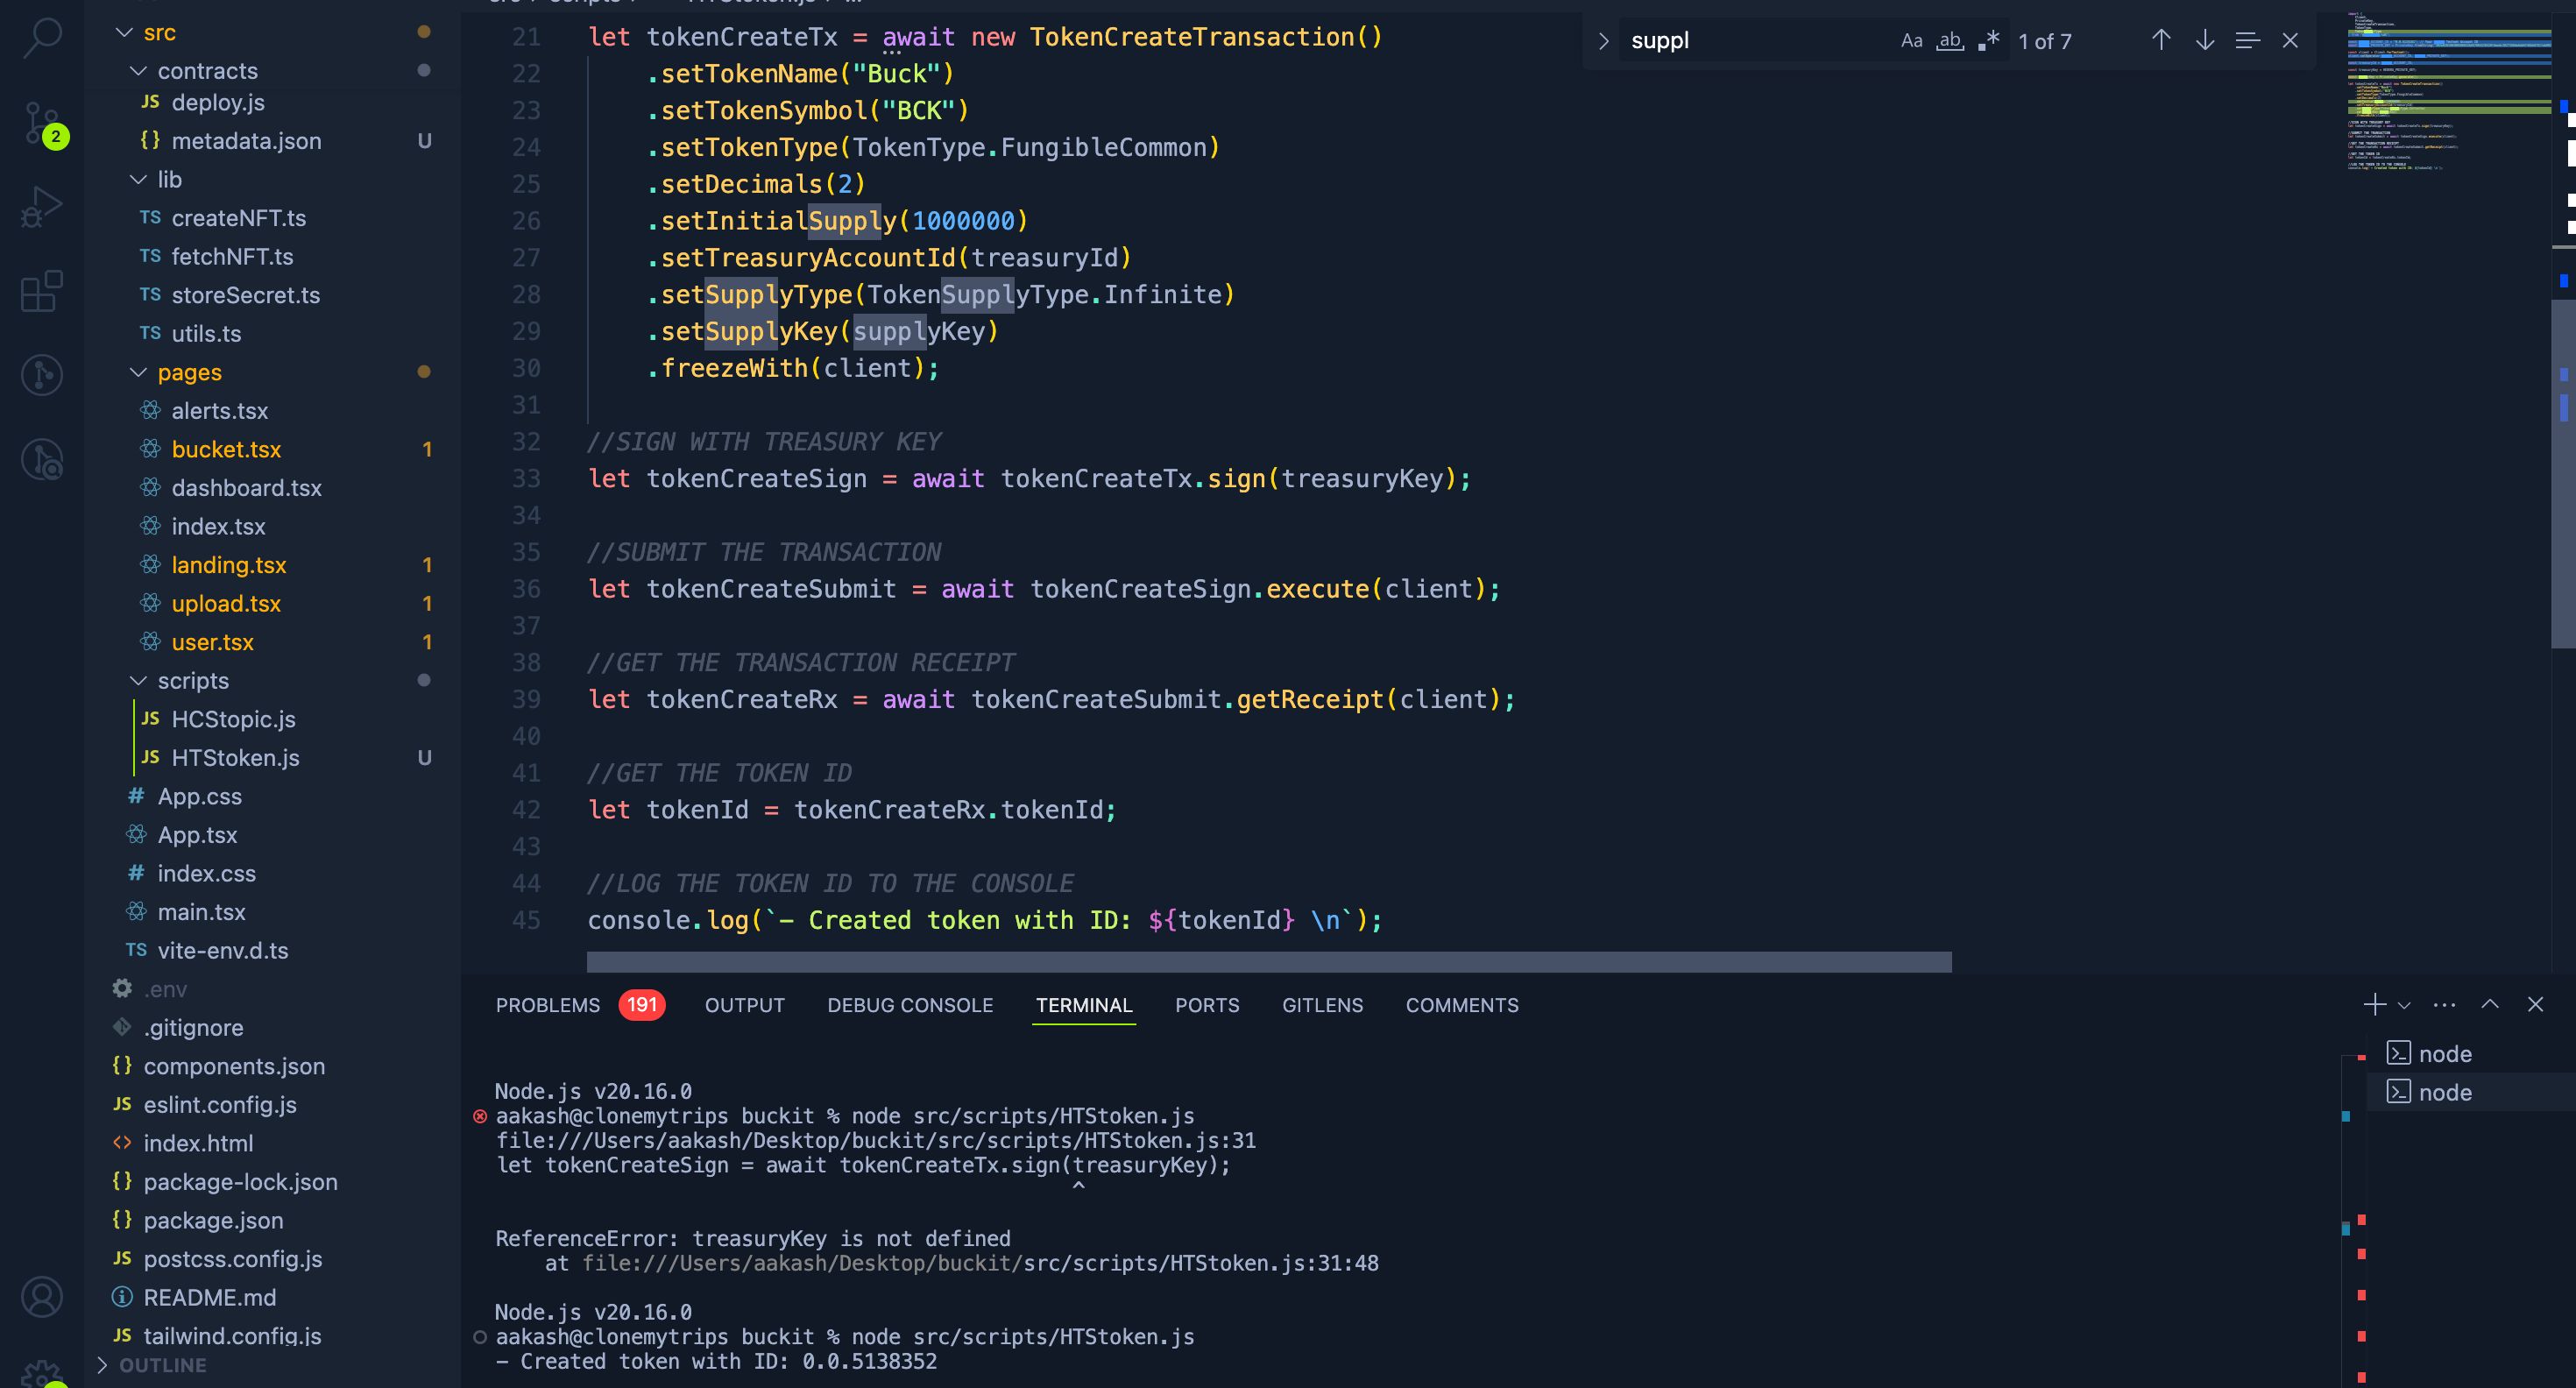Open bucket.tsx file
The height and width of the screenshot is (1388, 2576).
pos(226,449)
